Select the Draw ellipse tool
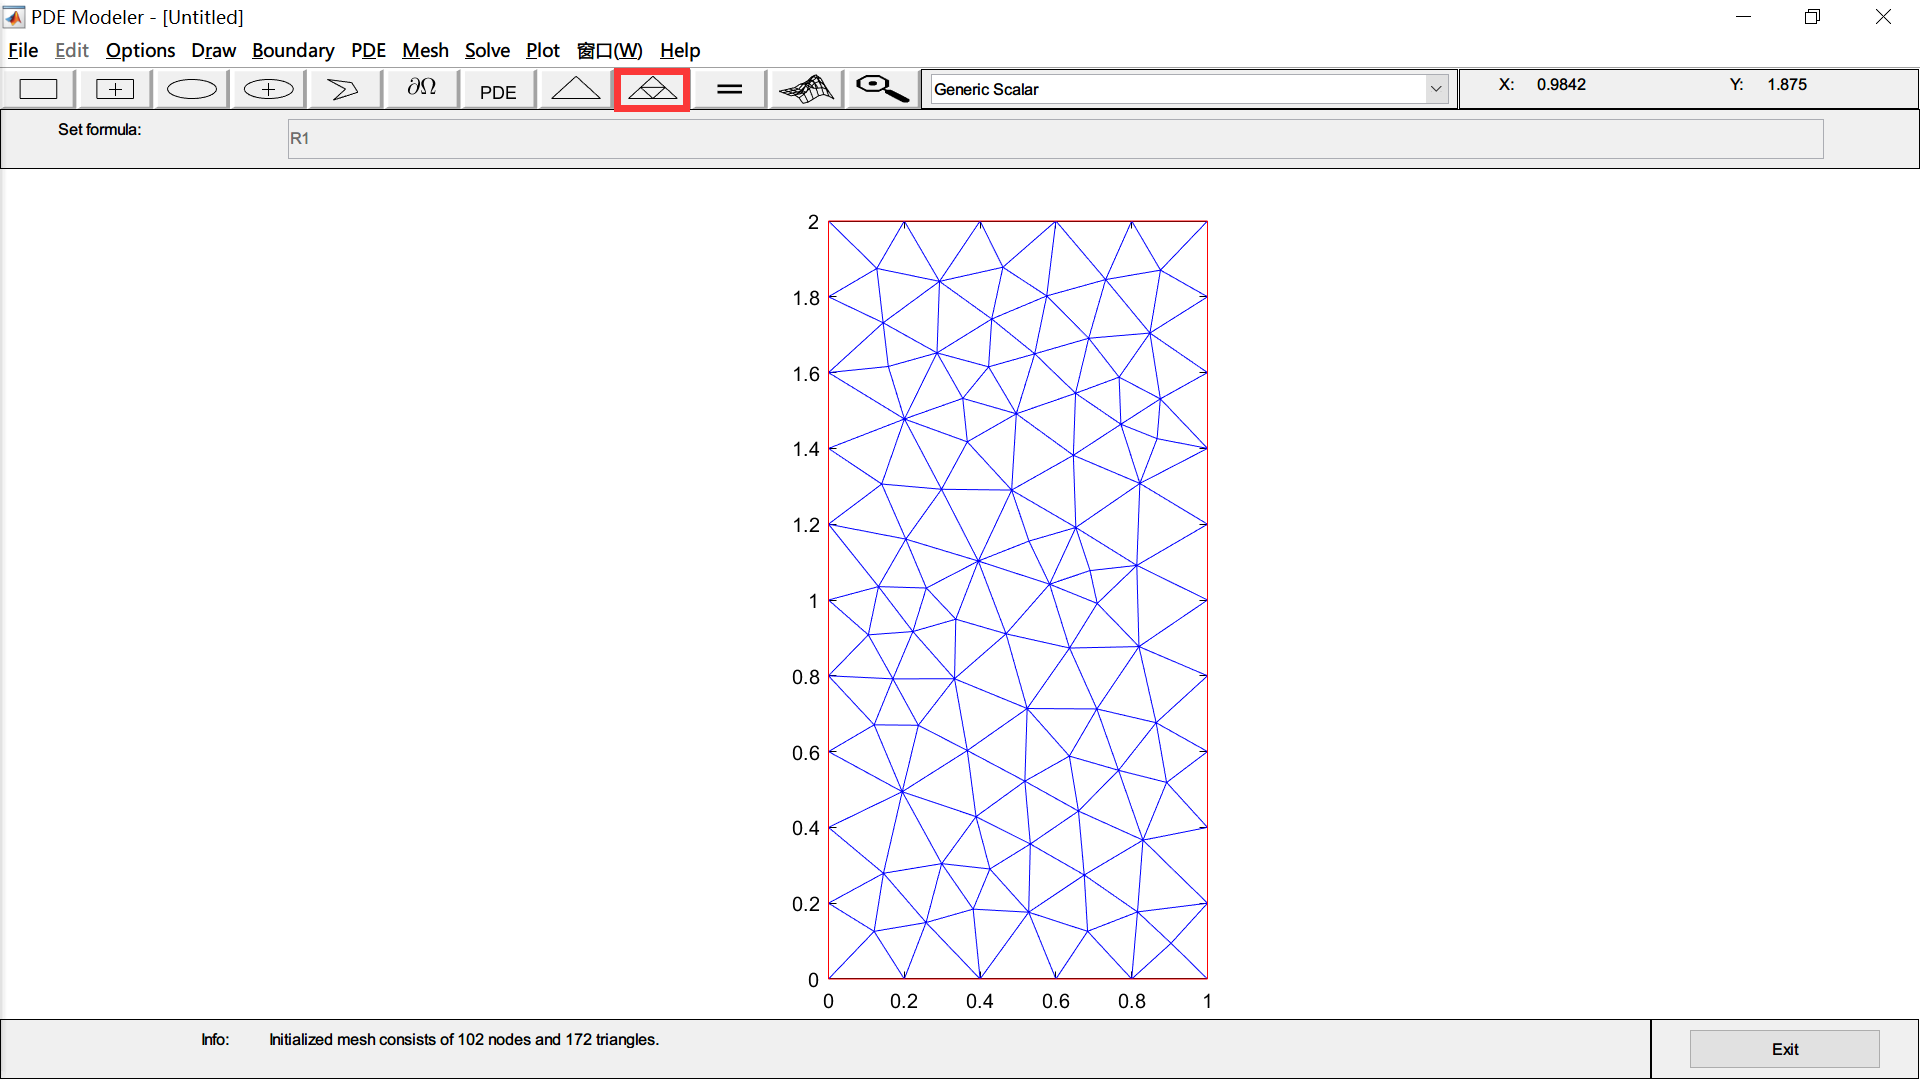1920x1080 pixels. coord(191,89)
